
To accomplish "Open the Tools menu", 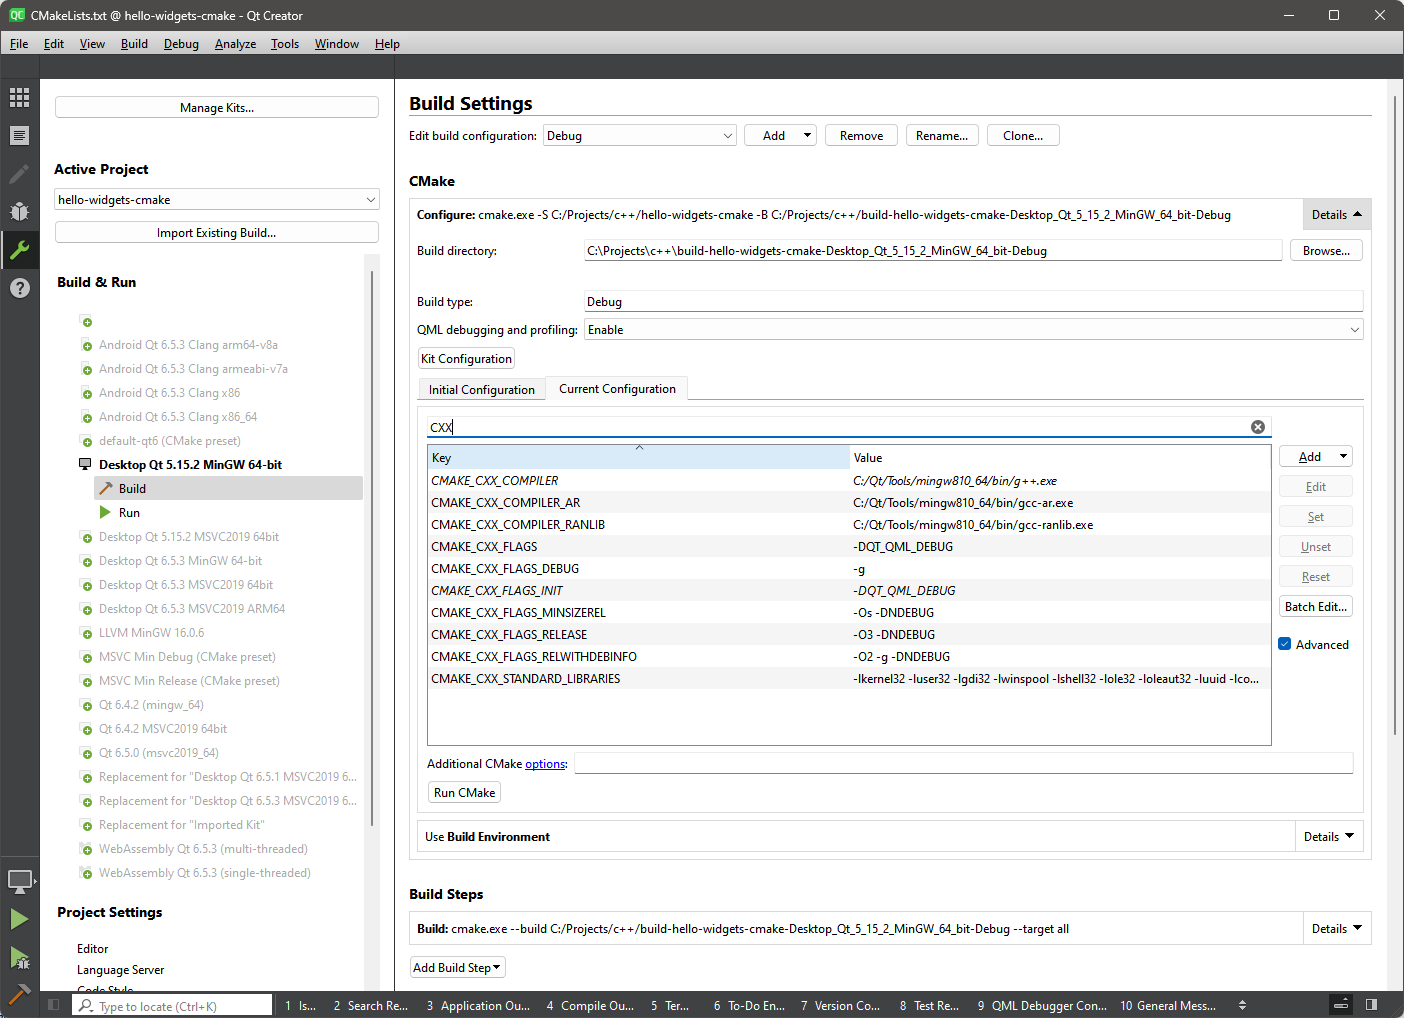I will (285, 43).
